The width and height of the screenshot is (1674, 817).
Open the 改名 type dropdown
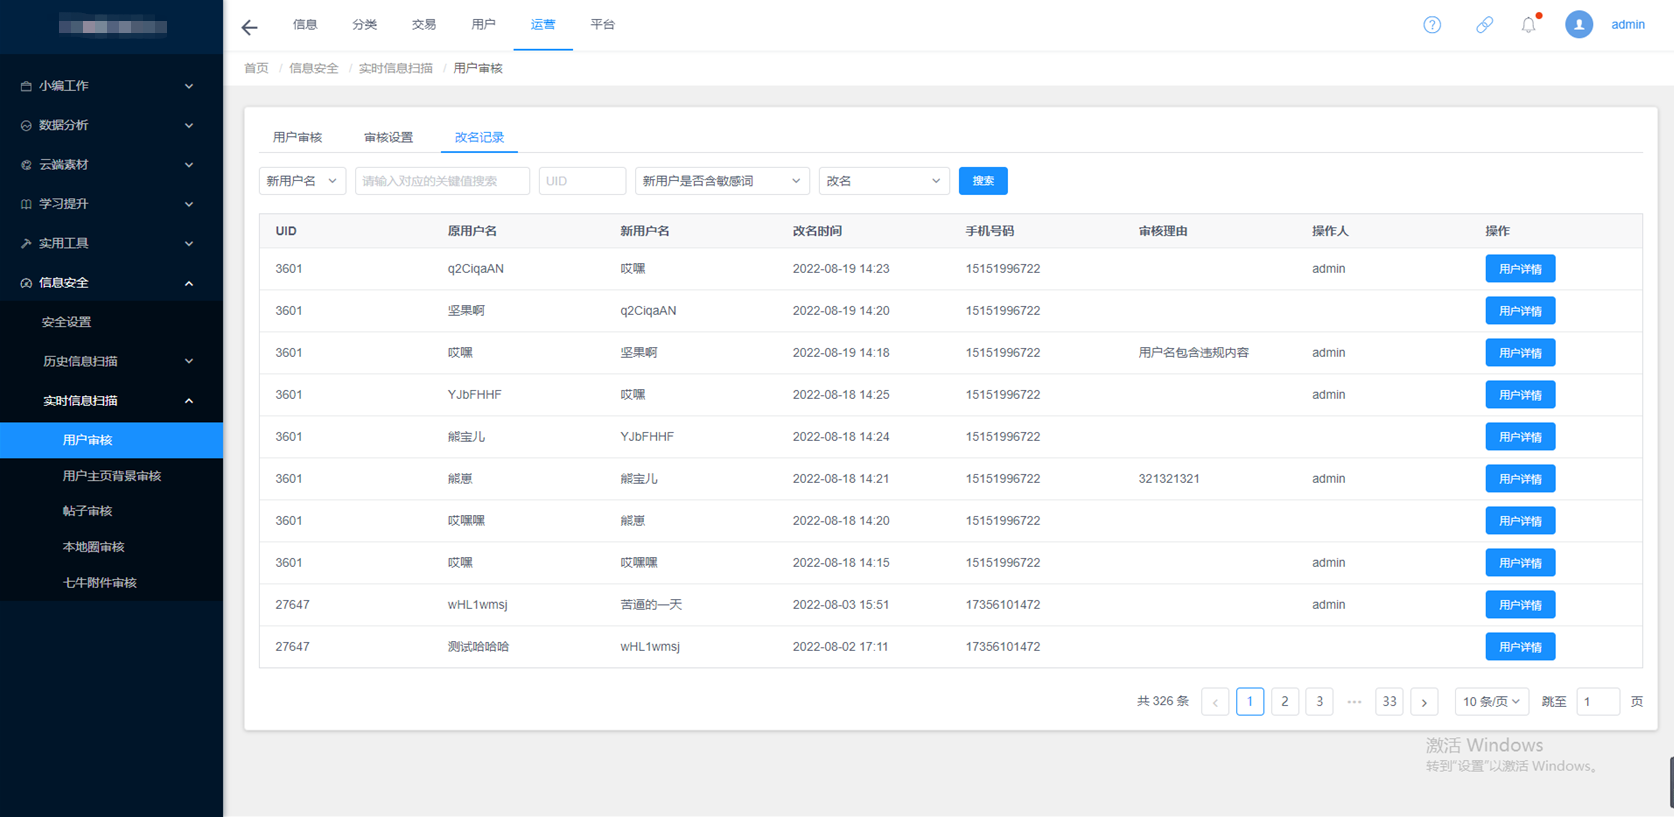point(884,181)
